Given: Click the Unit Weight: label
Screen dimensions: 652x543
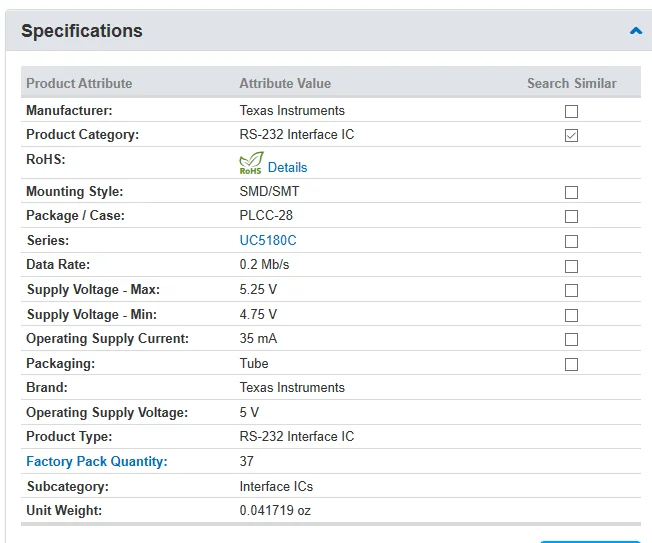Looking at the screenshot, I should coord(64,511).
